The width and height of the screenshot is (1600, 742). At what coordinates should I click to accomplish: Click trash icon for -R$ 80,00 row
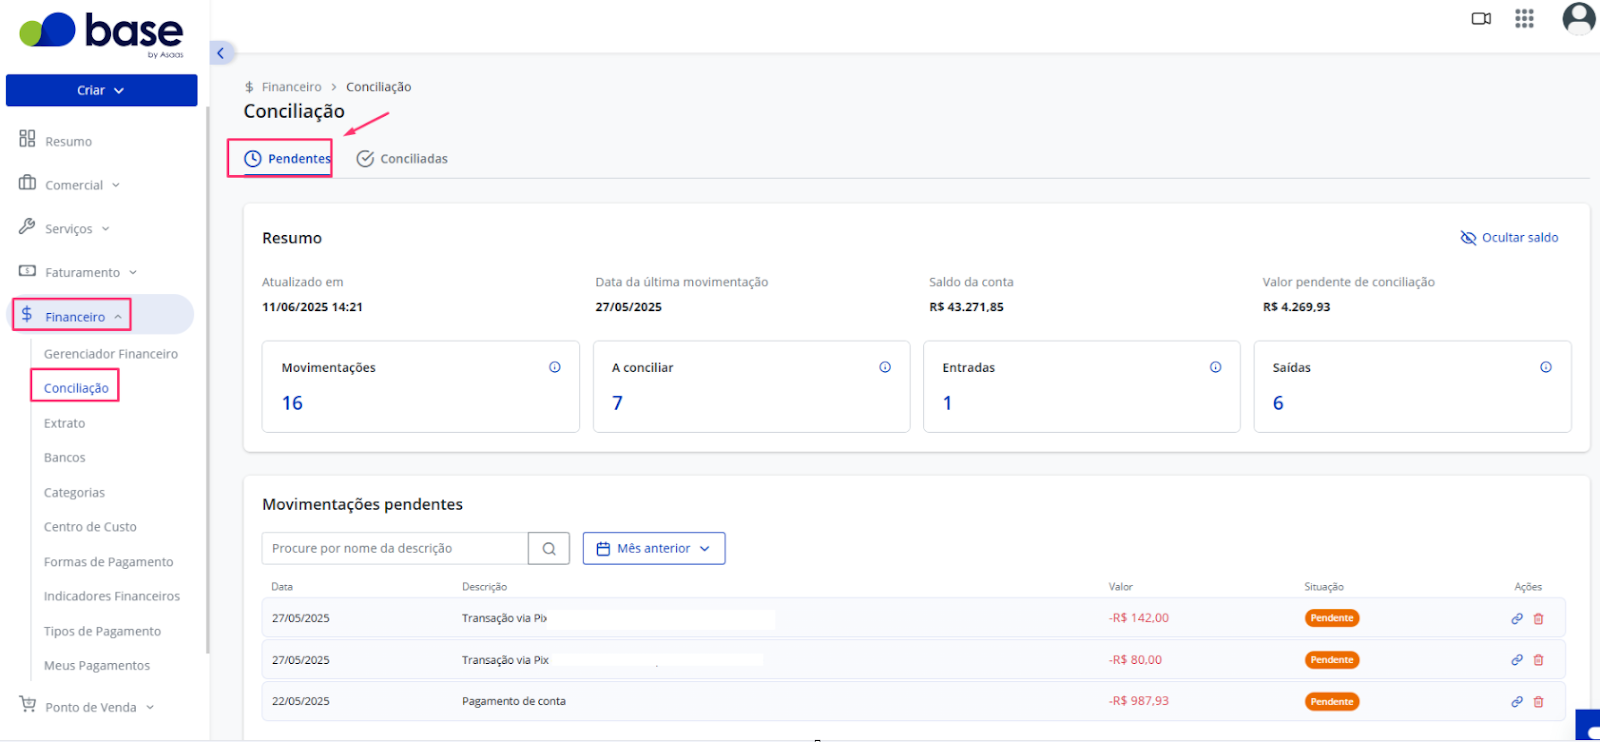coord(1539,660)
